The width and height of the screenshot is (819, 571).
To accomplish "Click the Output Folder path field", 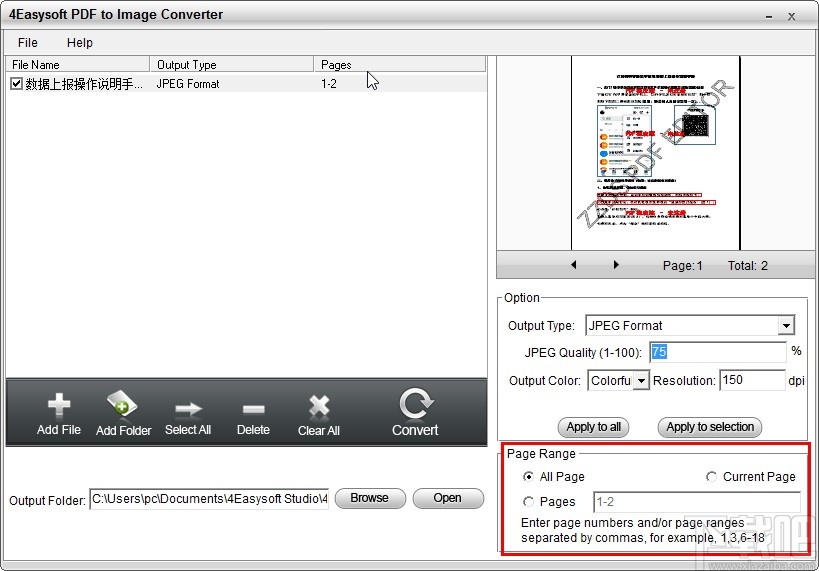I will point(209,499).
